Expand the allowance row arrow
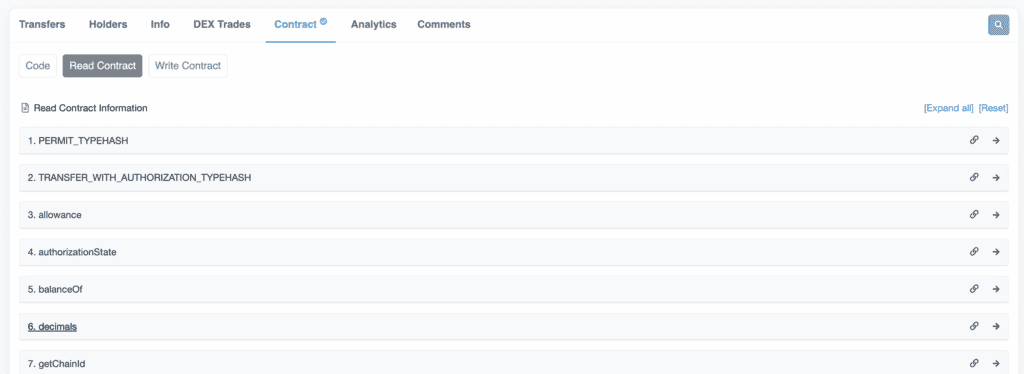Image resolution: width=1024 pixels, height=374 pixels. pos(996,215)
